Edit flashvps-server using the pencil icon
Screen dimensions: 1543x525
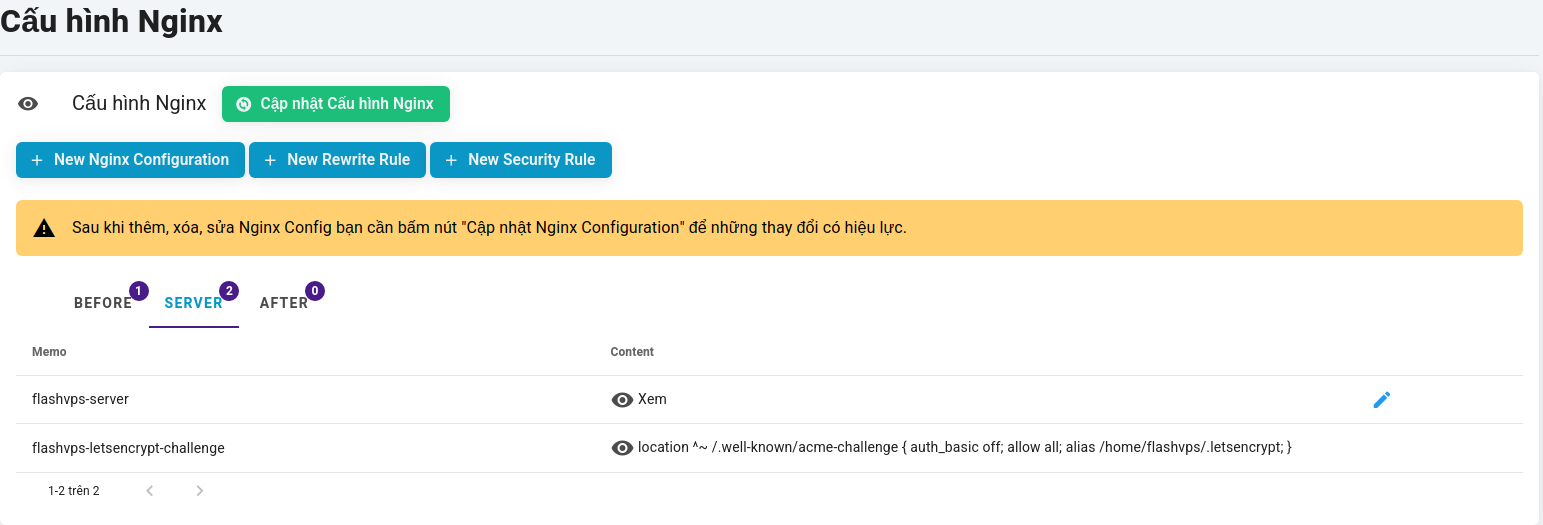point(1381,400)
